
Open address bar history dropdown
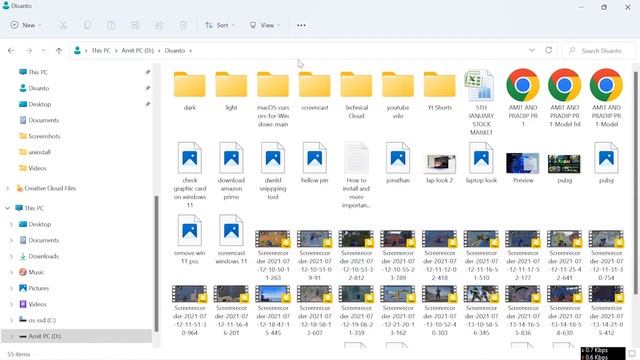(531, 50)
